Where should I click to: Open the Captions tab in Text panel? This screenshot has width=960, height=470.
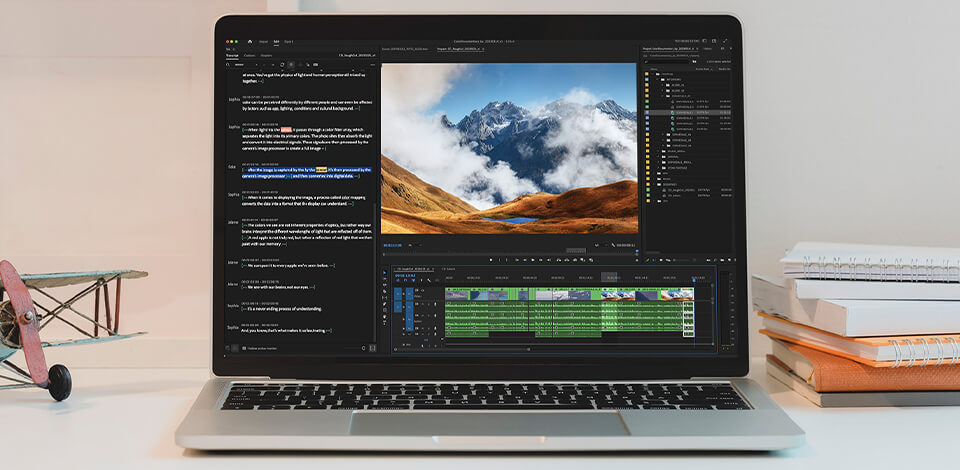coord(249,56)
